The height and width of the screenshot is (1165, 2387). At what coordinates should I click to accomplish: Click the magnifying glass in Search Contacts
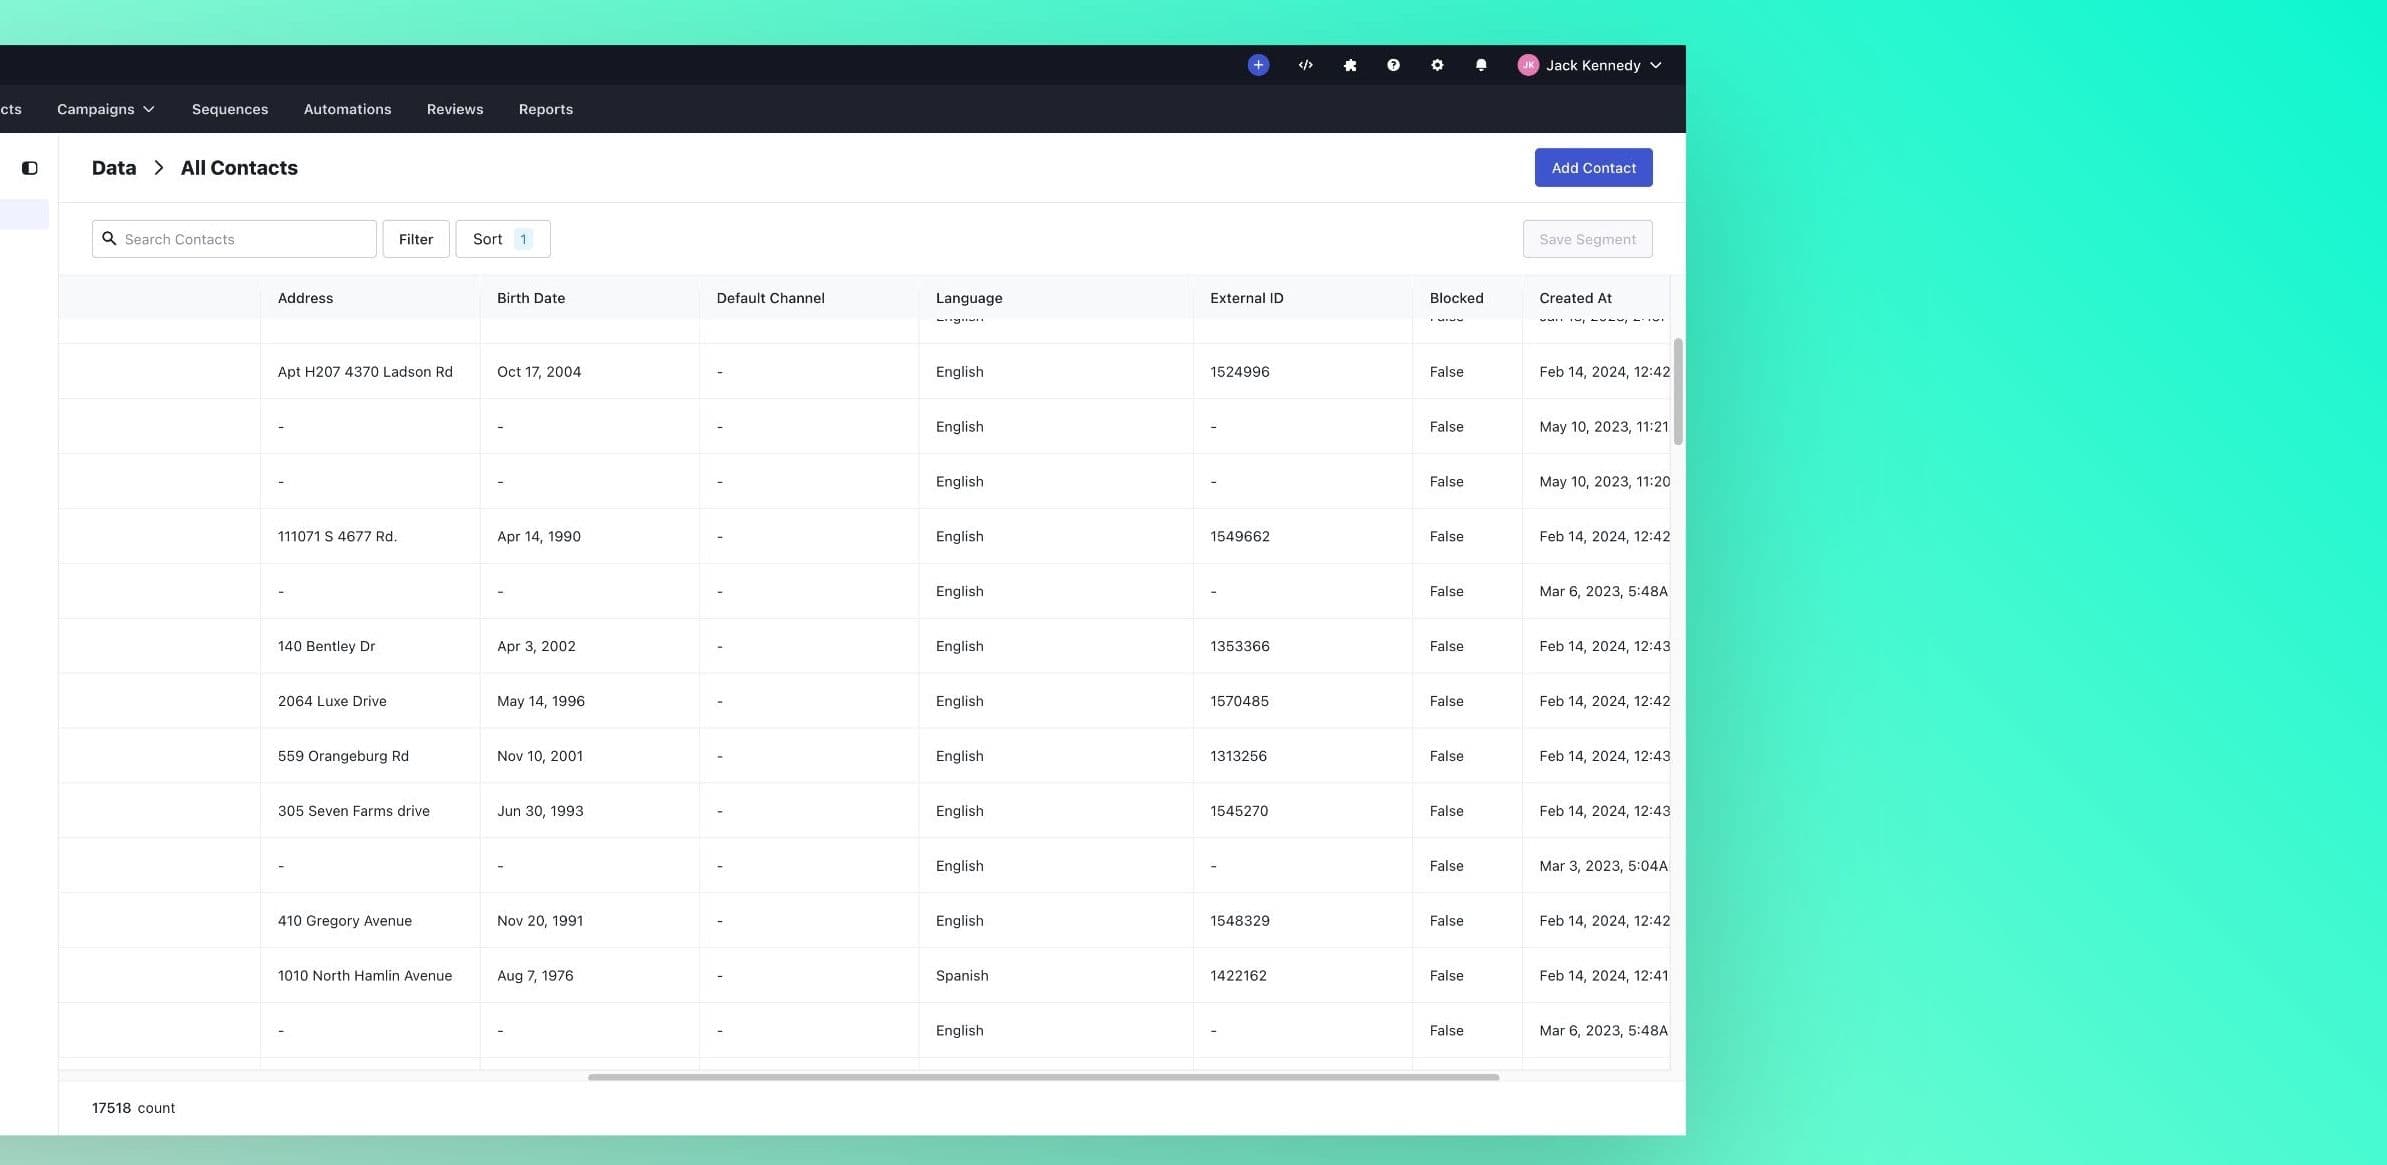[x=110, y=238]
